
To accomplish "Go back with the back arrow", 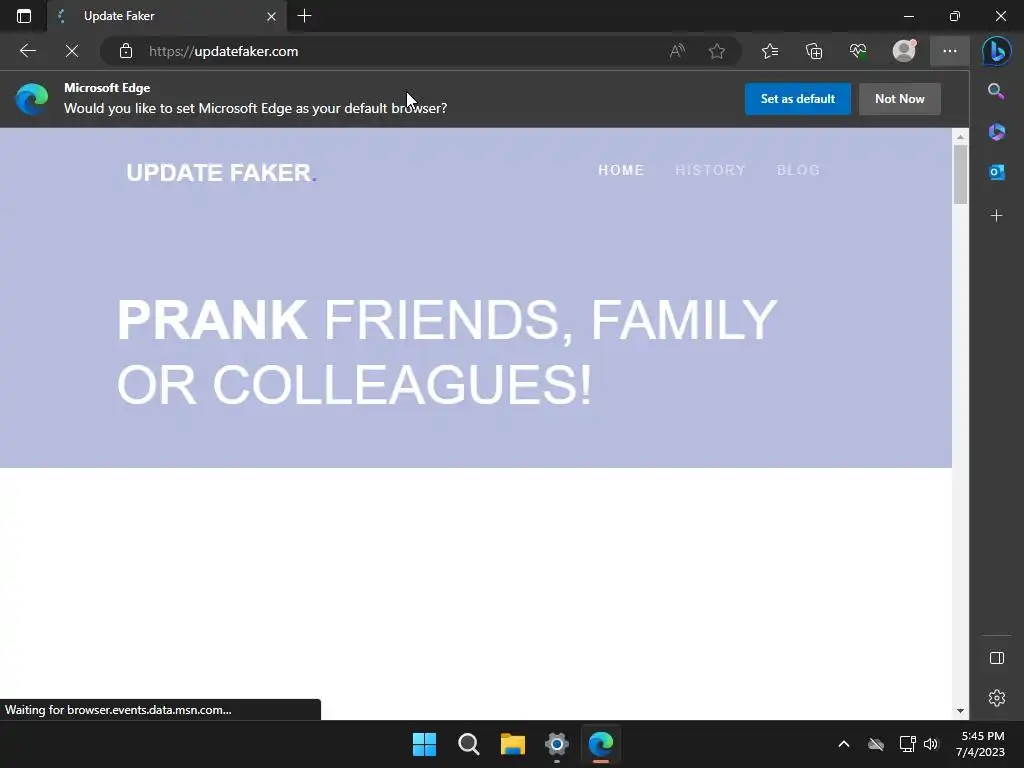I will [x=27, y=51].
